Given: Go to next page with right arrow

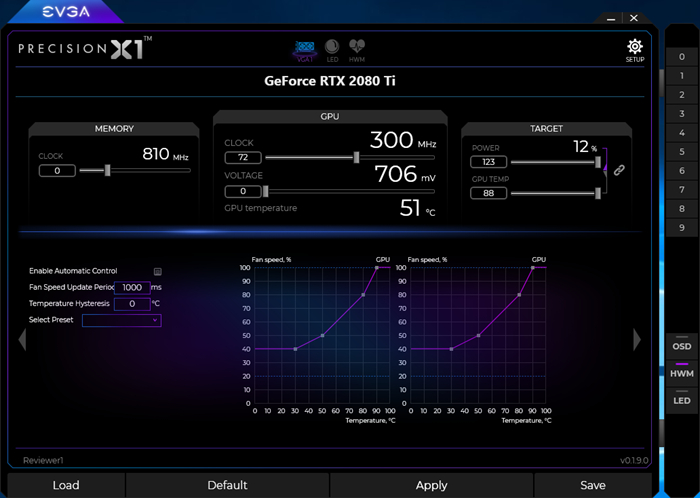Looking at the screenshot, I should tap(637, 340).
